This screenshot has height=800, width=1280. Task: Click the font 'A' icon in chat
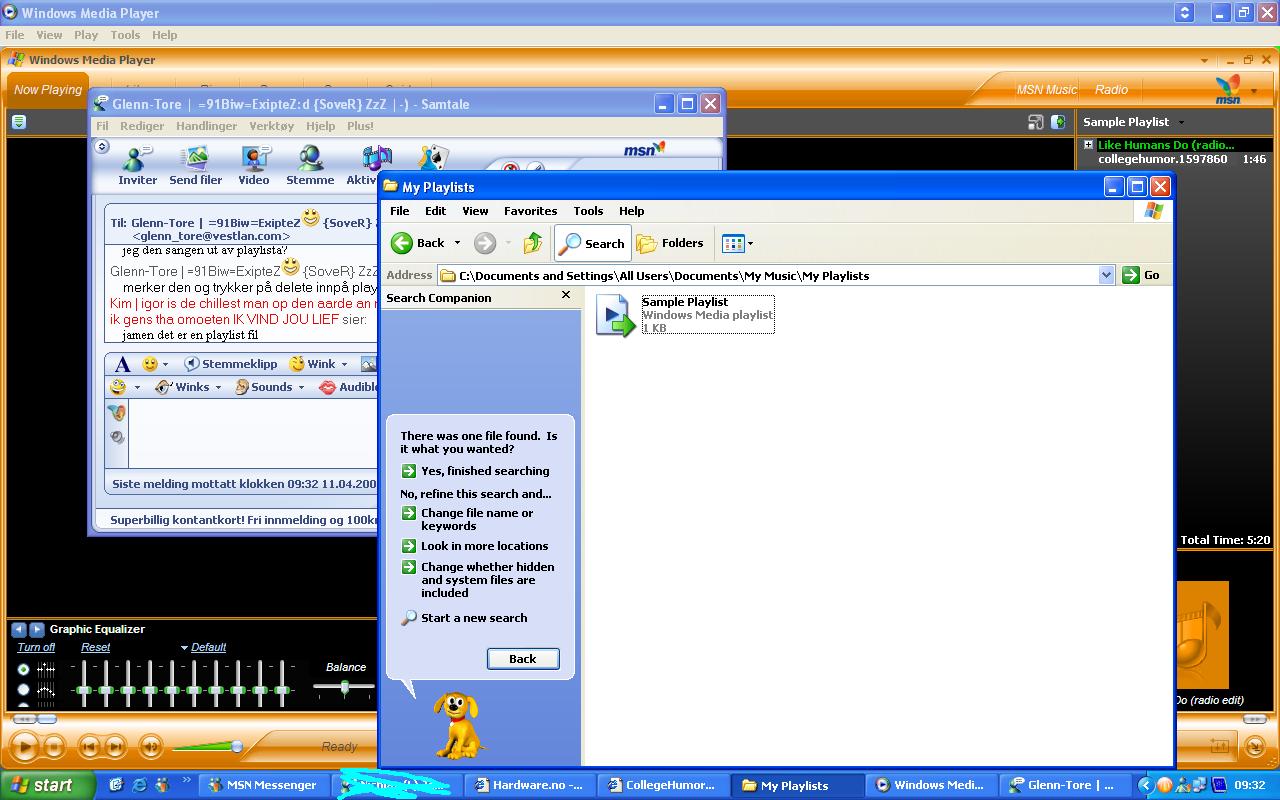point(122,364)
